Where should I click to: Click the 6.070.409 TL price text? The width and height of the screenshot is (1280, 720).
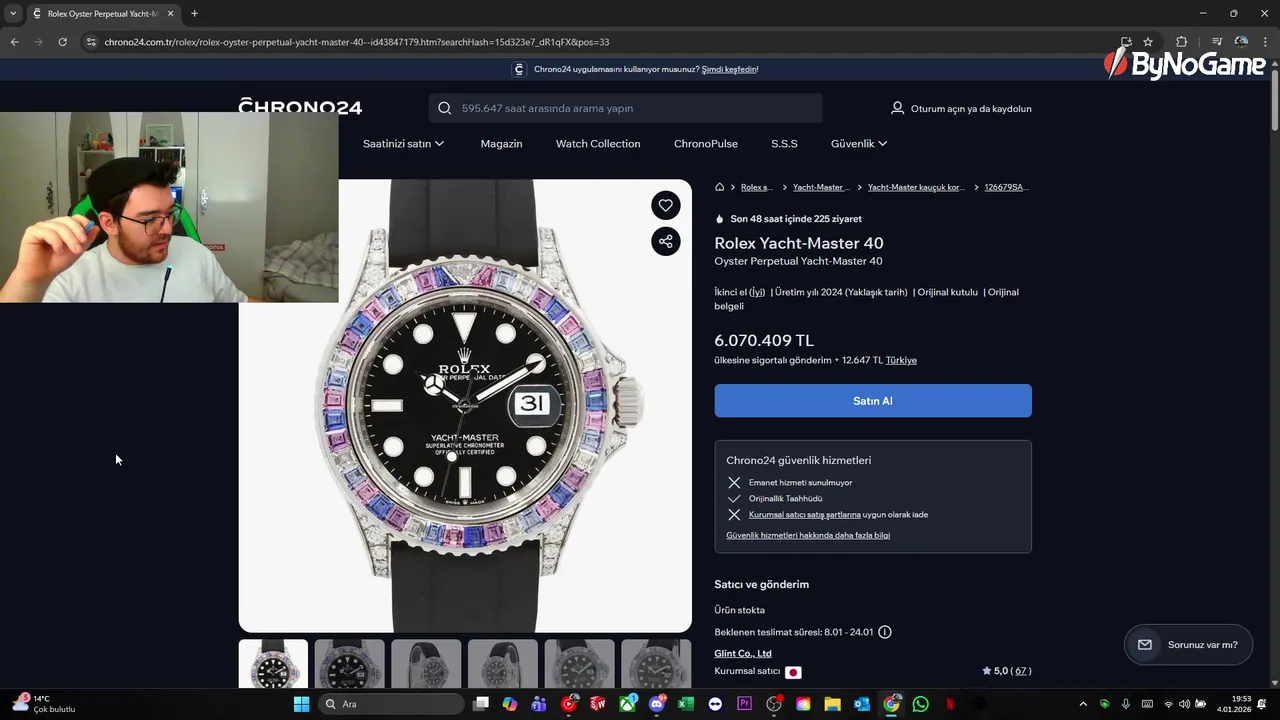point(764,341)
